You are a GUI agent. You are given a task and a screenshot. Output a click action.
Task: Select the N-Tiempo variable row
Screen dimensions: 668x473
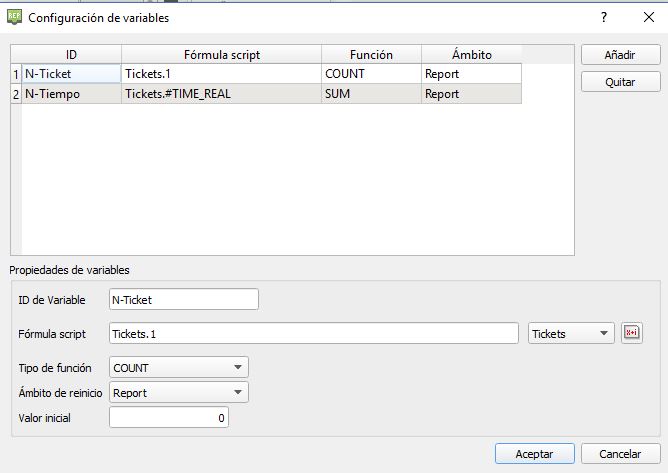70,94
